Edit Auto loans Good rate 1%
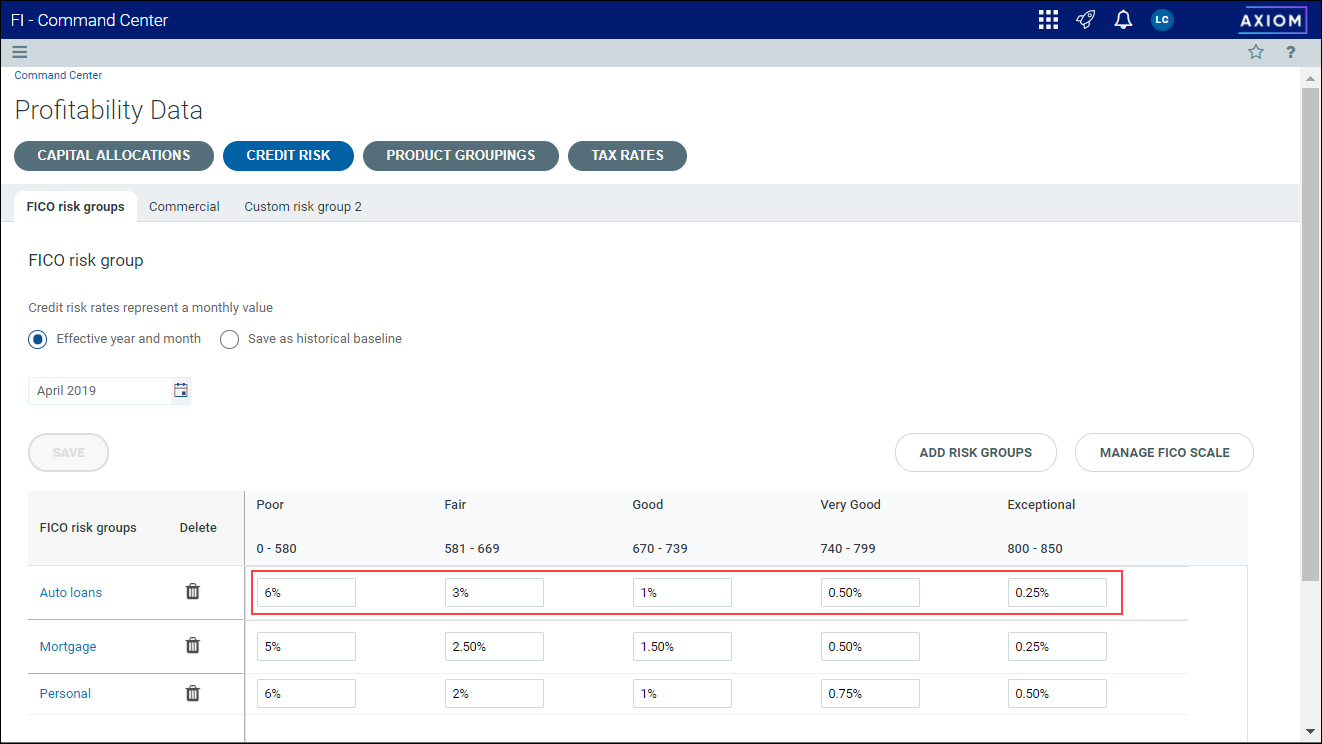This screenshot has width=1322, height=744. click(x=682, y=592)
